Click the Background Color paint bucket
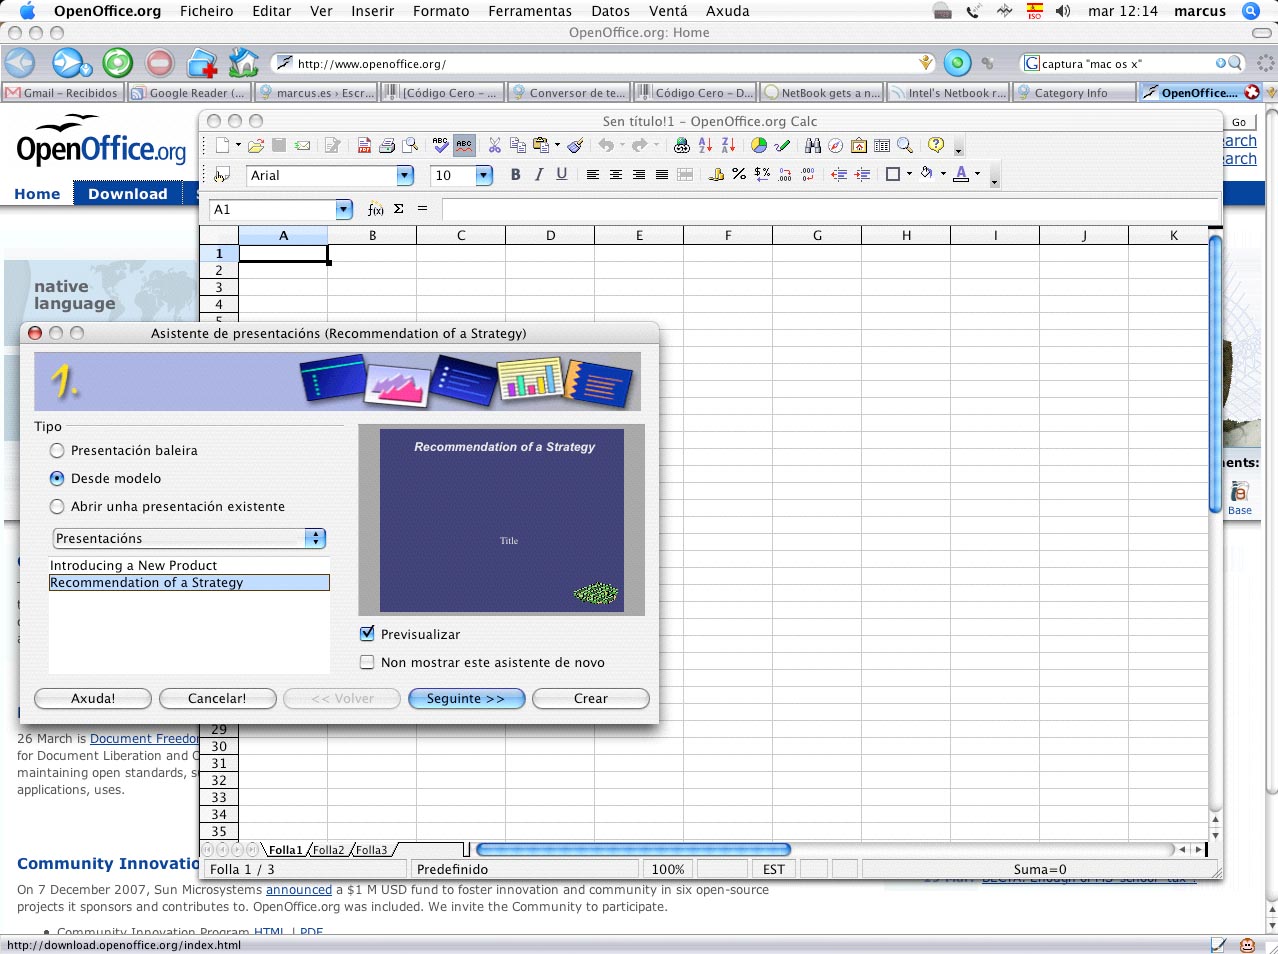The width and height of the screenshot is (1278, 954). pos(927,175)
